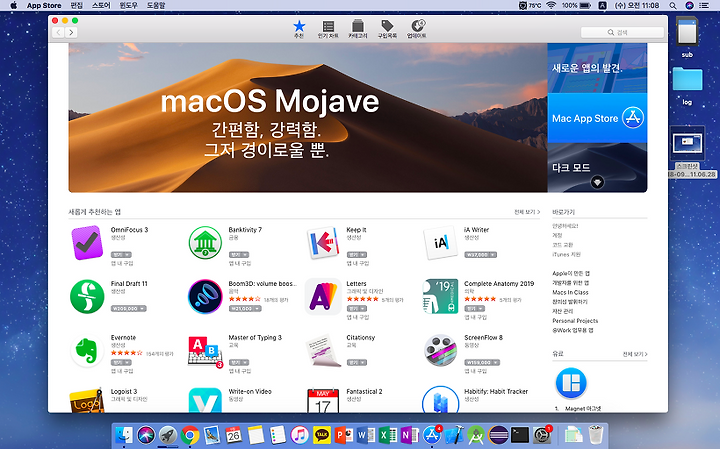Open the 새로운 앱의 발견 banner tile

(597, 68)
